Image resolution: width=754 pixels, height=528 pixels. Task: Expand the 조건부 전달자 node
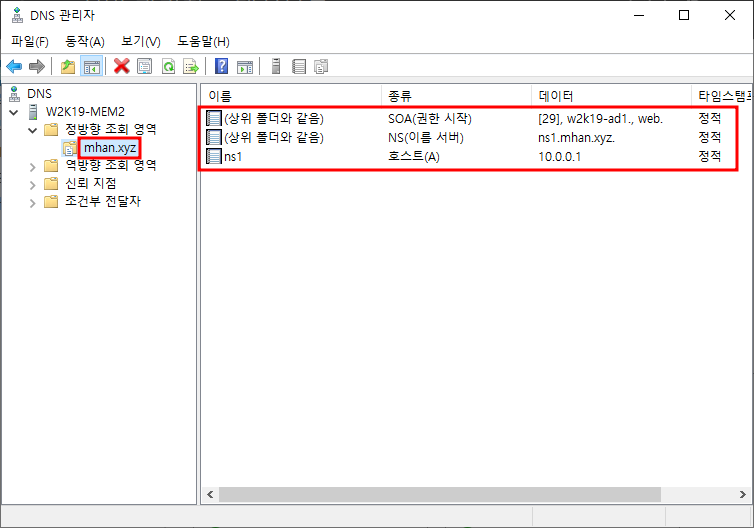click(x=32, y=203)
